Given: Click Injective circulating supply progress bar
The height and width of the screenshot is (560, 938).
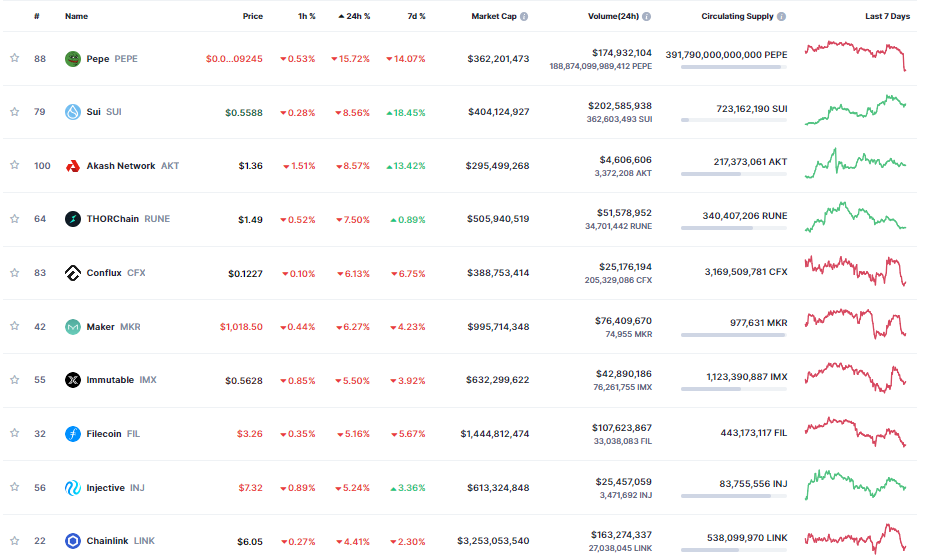Looking at the screenshot, I should point(733,496).
